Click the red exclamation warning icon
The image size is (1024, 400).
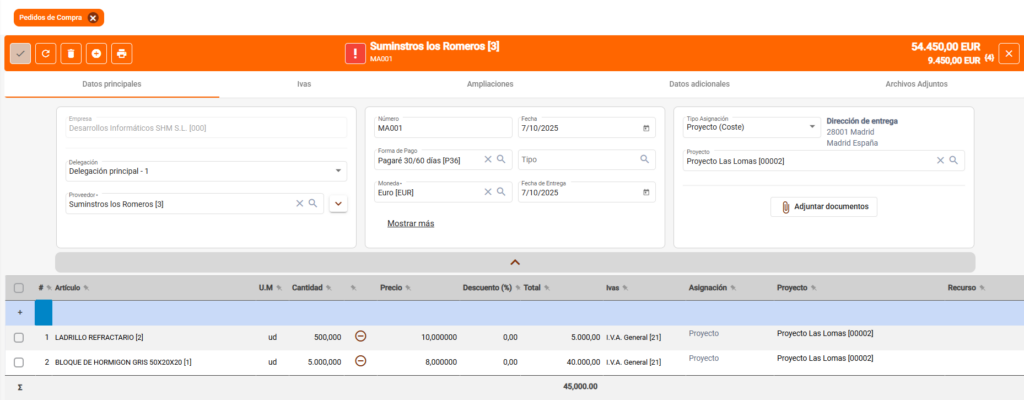pyautogui.click(x=355, y=53)
